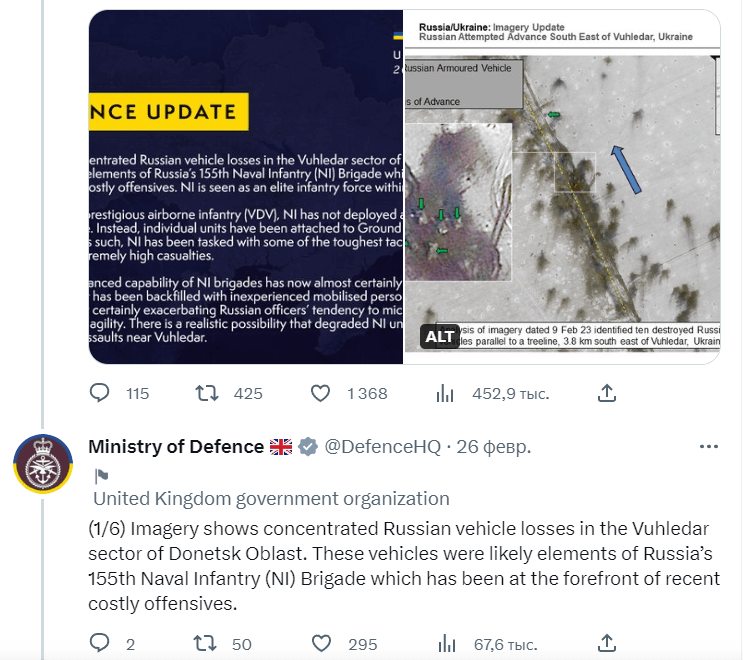Reply to the top tweet with 115 comments
The image size is (743, 660).
pos(100,393)
